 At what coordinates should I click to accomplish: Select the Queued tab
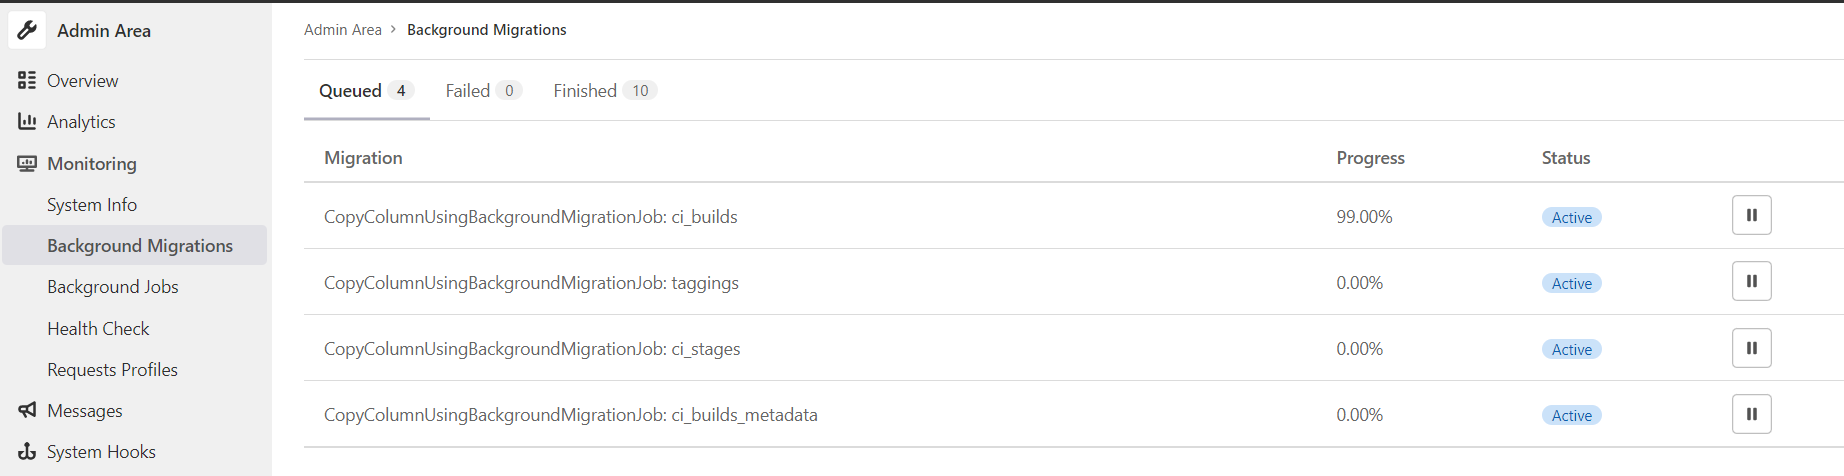pyautogui.click(x=366, y=90)
